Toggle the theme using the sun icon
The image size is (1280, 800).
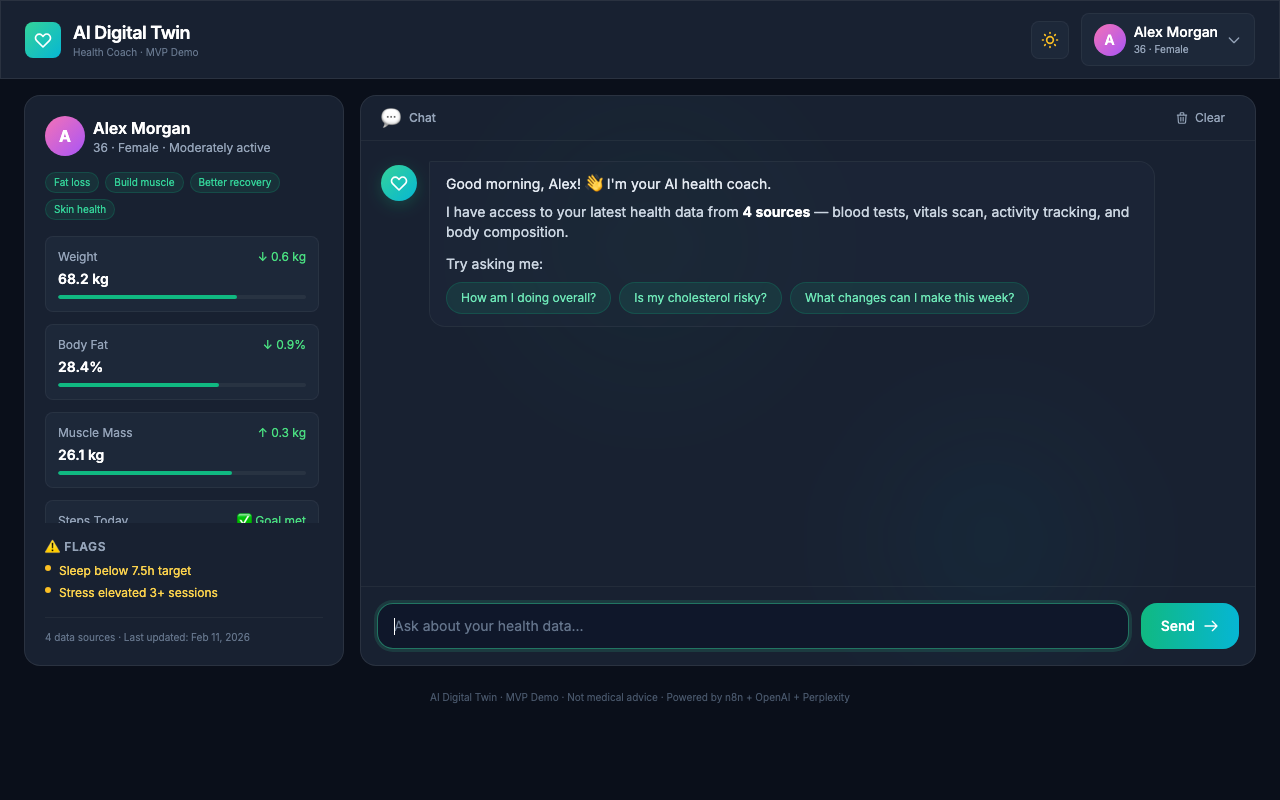point(1049,39)
